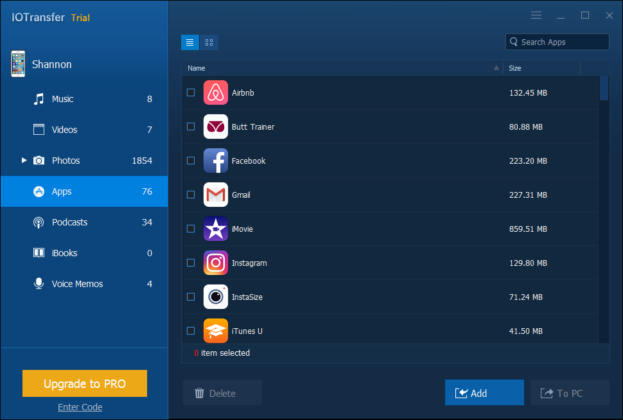Click the Facebook app name
This screenshot has width=623, height=420.
pyautogui.click(x=249, y=161)
